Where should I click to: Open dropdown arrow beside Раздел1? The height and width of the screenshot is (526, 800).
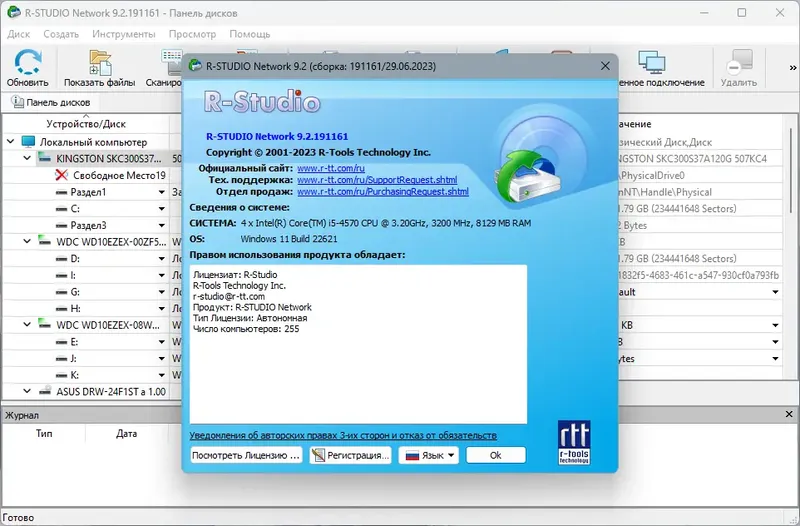(161, 192)
